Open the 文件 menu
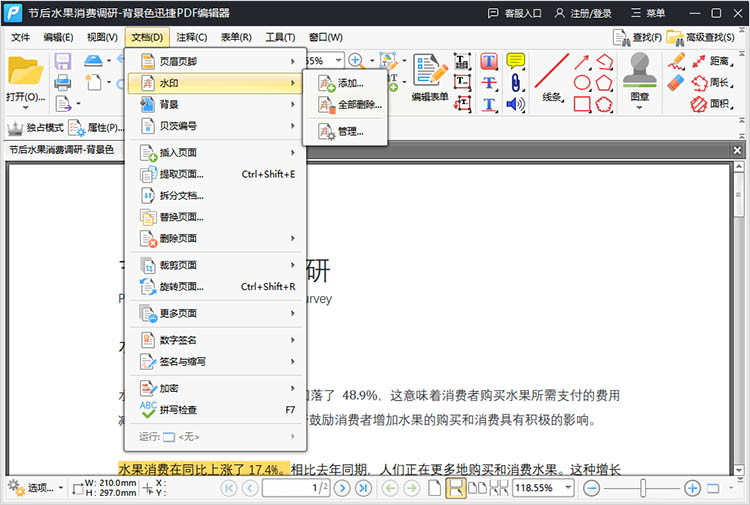The image size is (750, 505). pyautogui.click(x=20, y=37)
